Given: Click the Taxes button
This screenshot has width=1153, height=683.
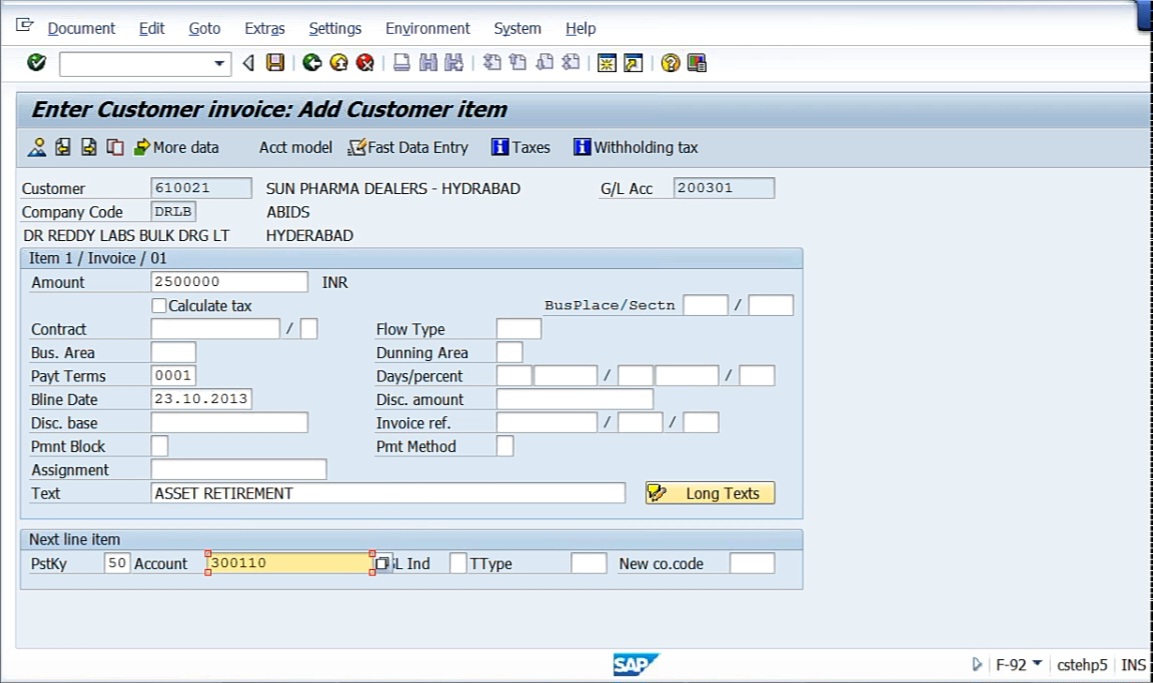Looking at the screenshot, I should [521, 148].
